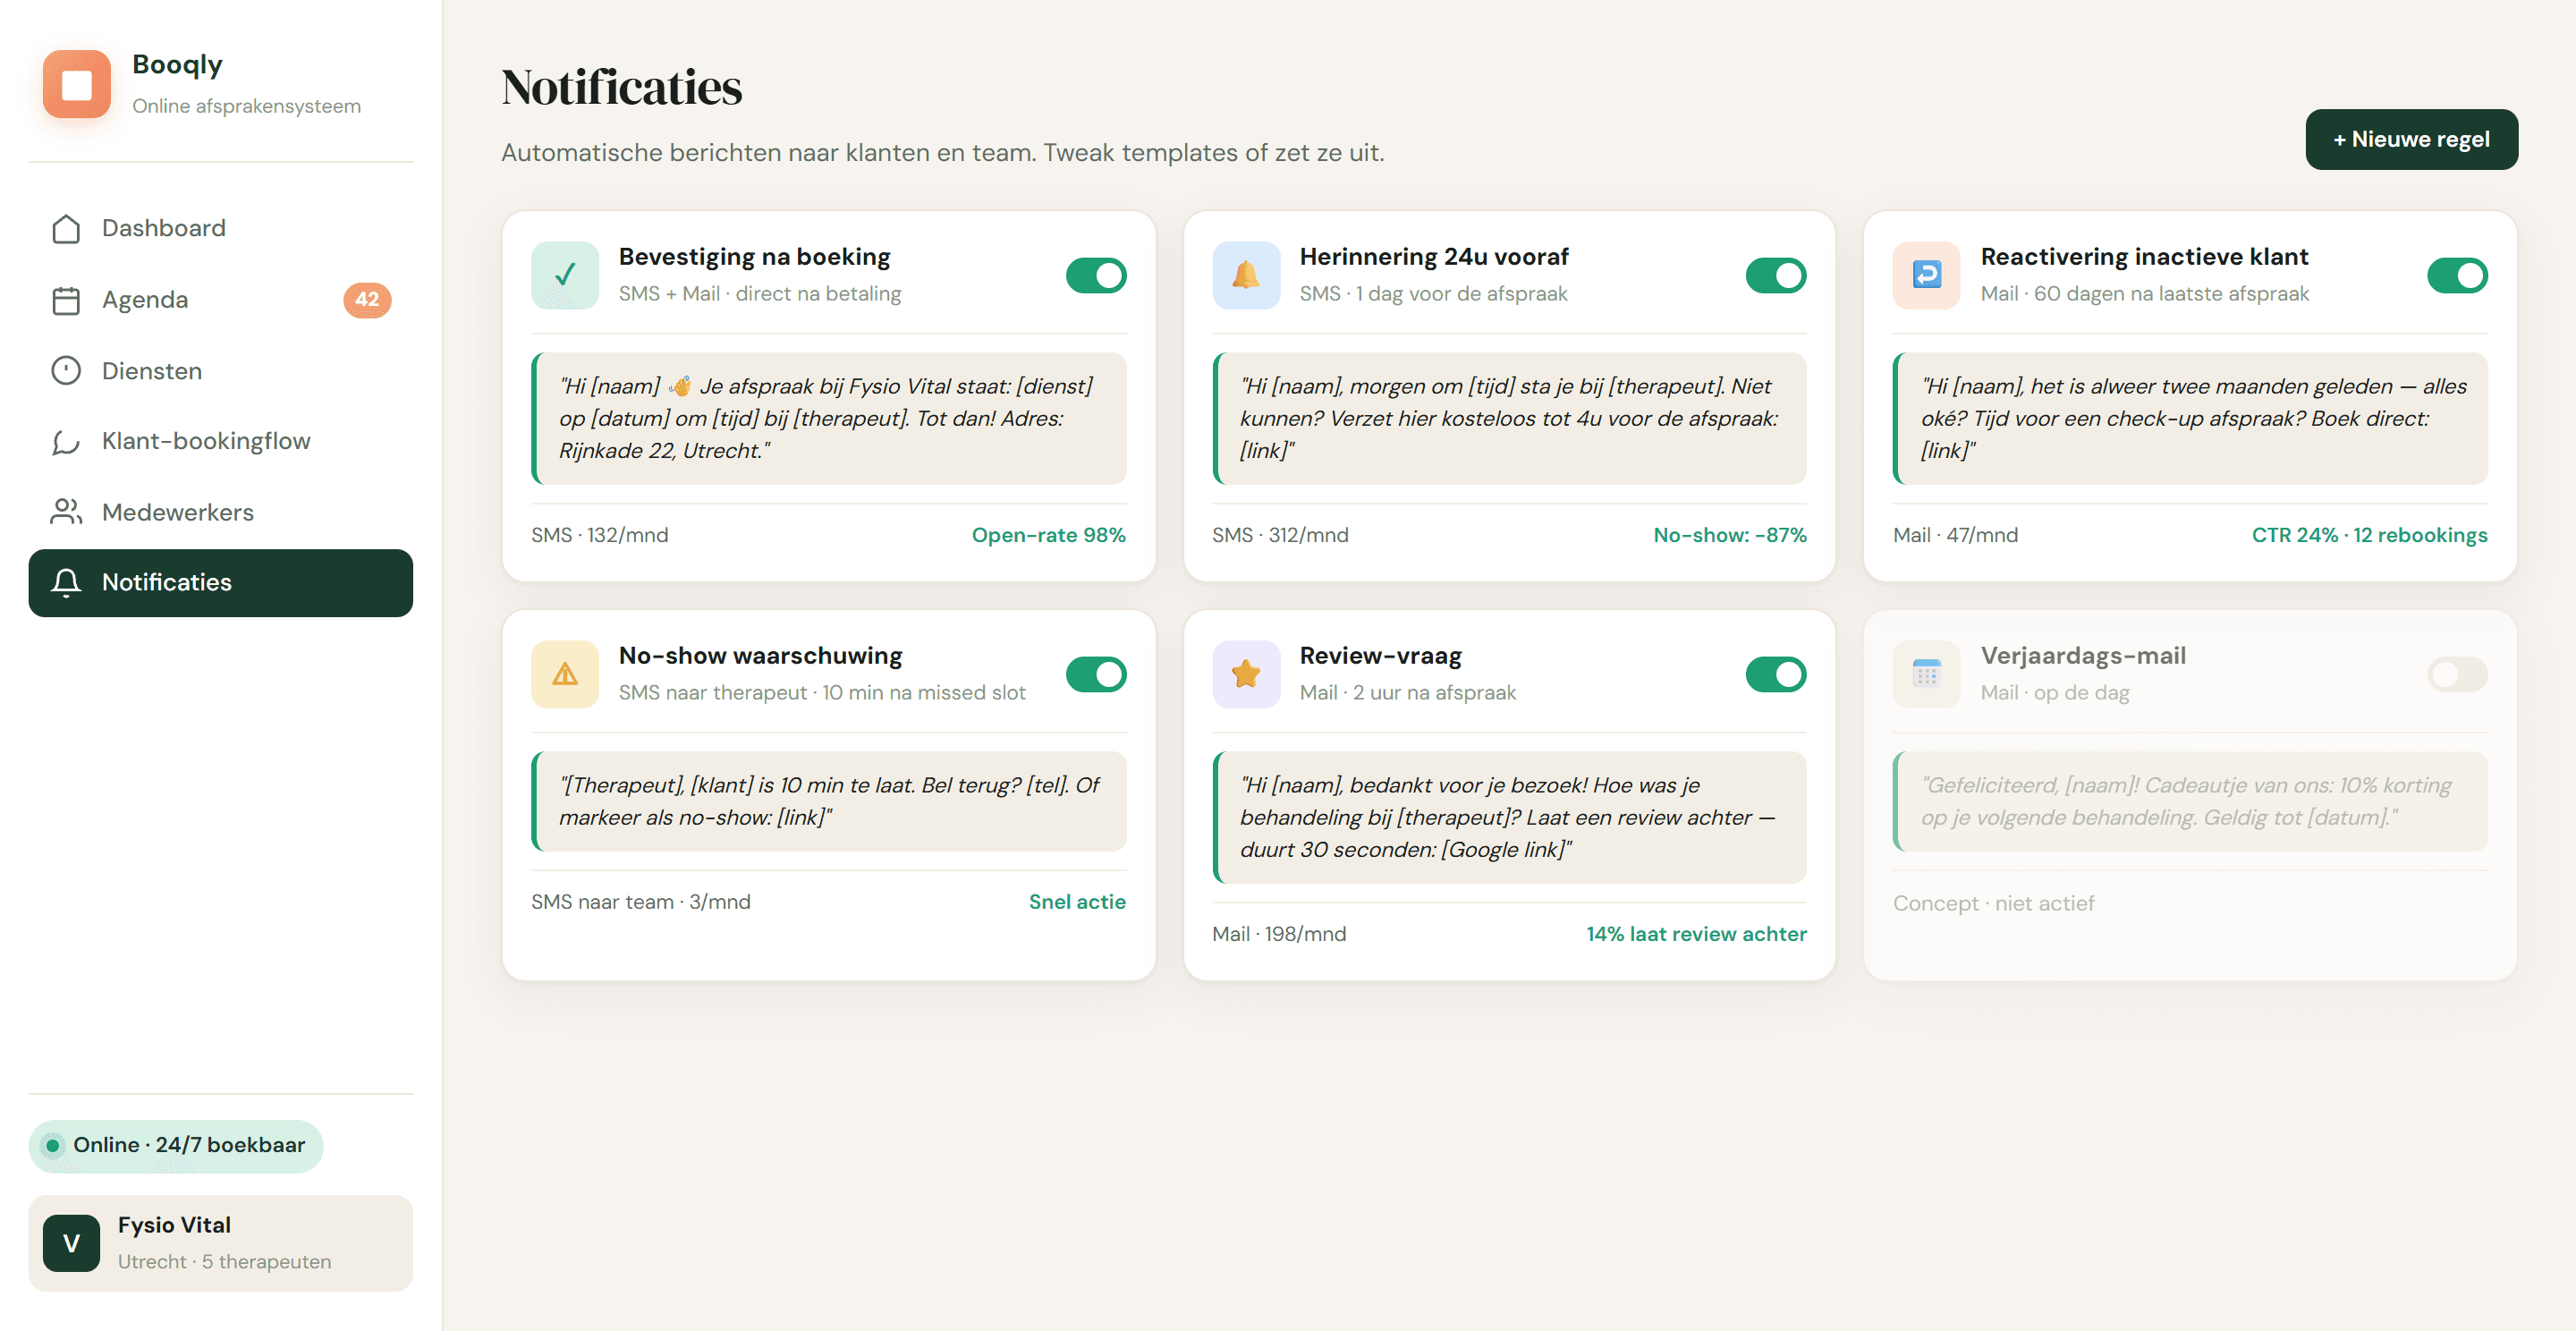
Task: Click SMS naar team · 3/mnd text
Action: point(640,902)
